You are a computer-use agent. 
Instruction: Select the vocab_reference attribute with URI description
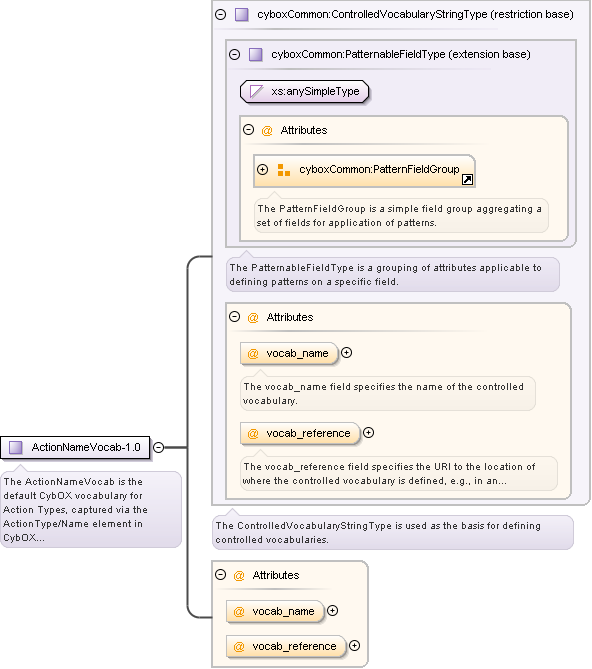pos(300,433)
